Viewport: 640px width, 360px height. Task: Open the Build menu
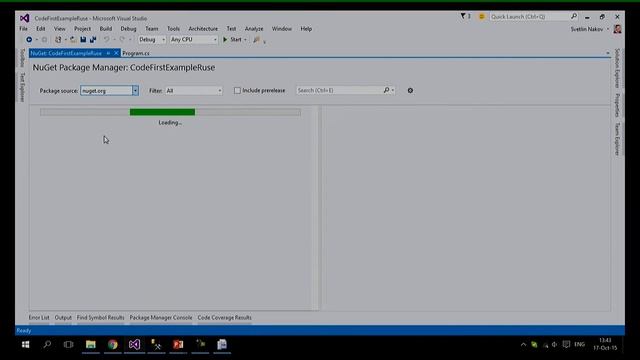coord(106,29)
